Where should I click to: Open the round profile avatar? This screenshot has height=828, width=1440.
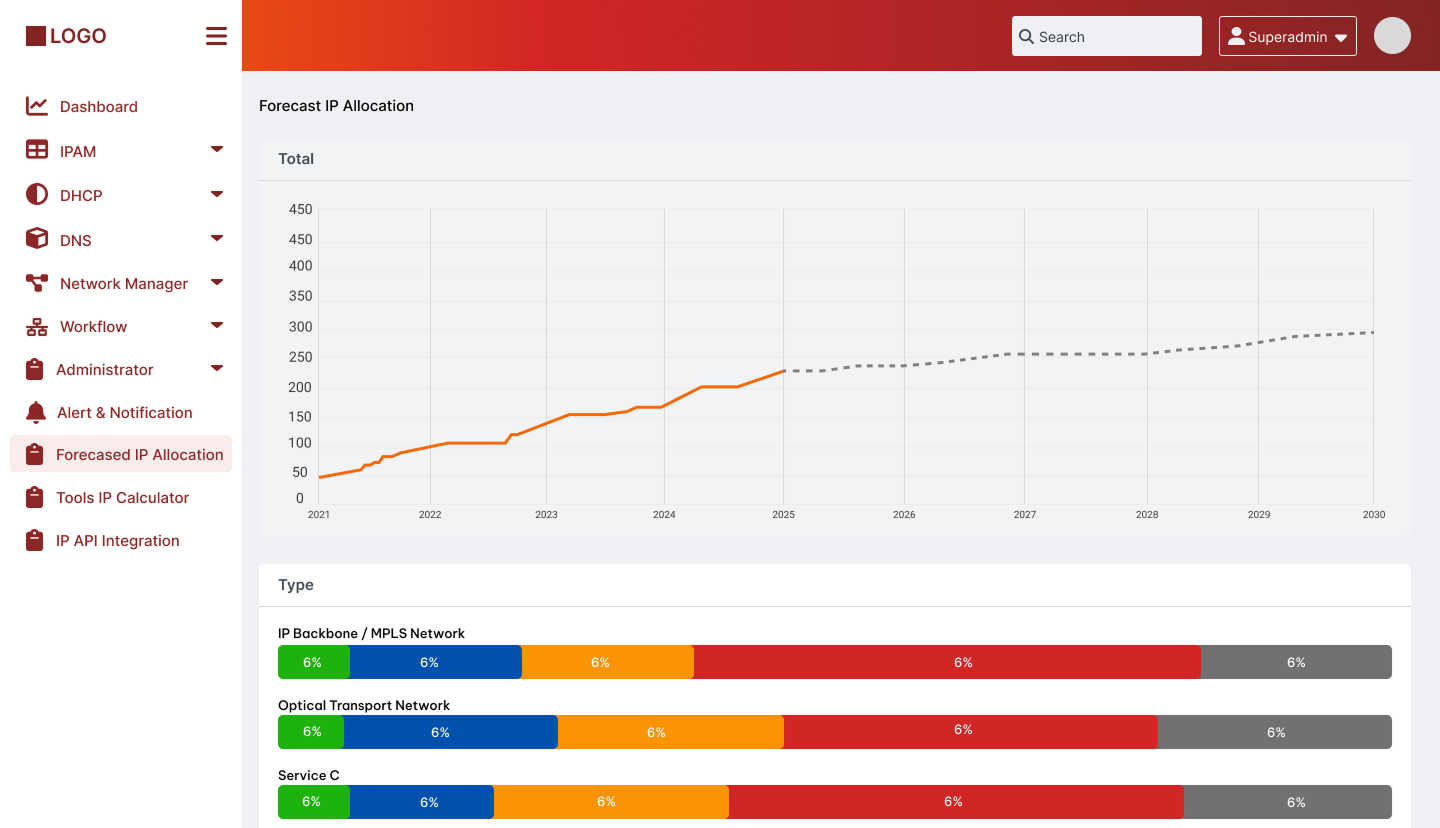tap(1392, 36)
